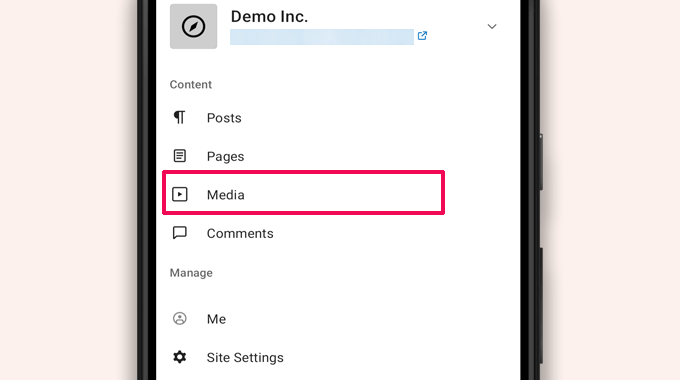Click the blurred site URL link

[322, 37]
